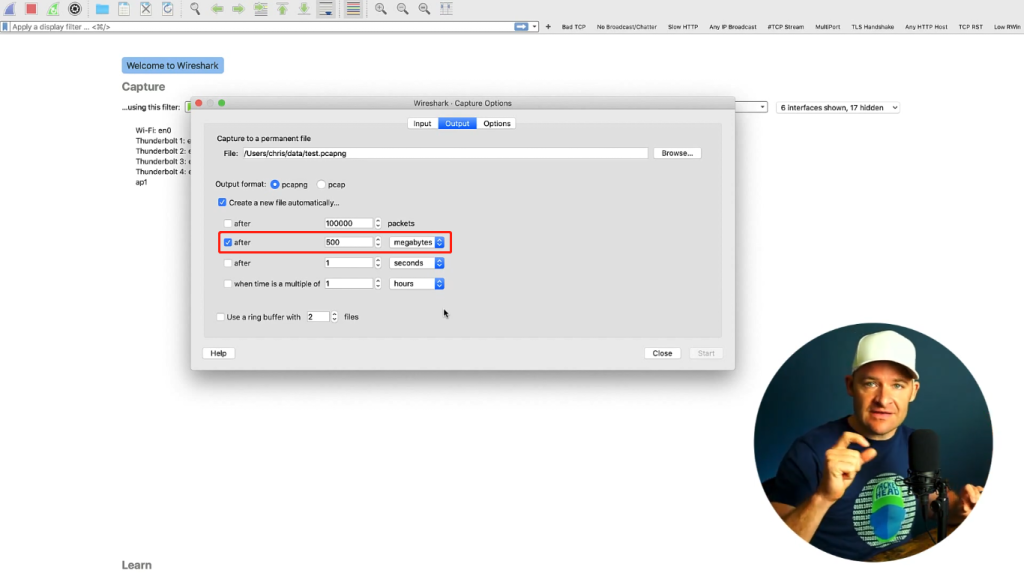Adjust packets count stepper arrows
The height and width of the screenshot is (576, 1024).
[x=377, y=223]
